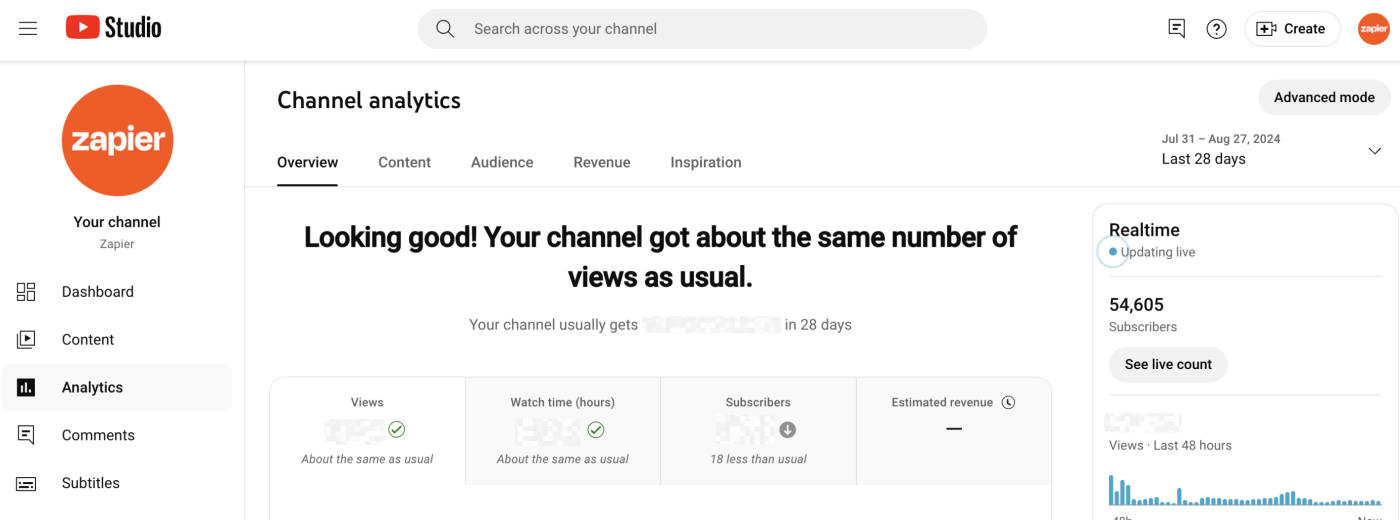Click the YouTube Studio logo
This screenshot has width=1400, height=520.
point(113,28)
